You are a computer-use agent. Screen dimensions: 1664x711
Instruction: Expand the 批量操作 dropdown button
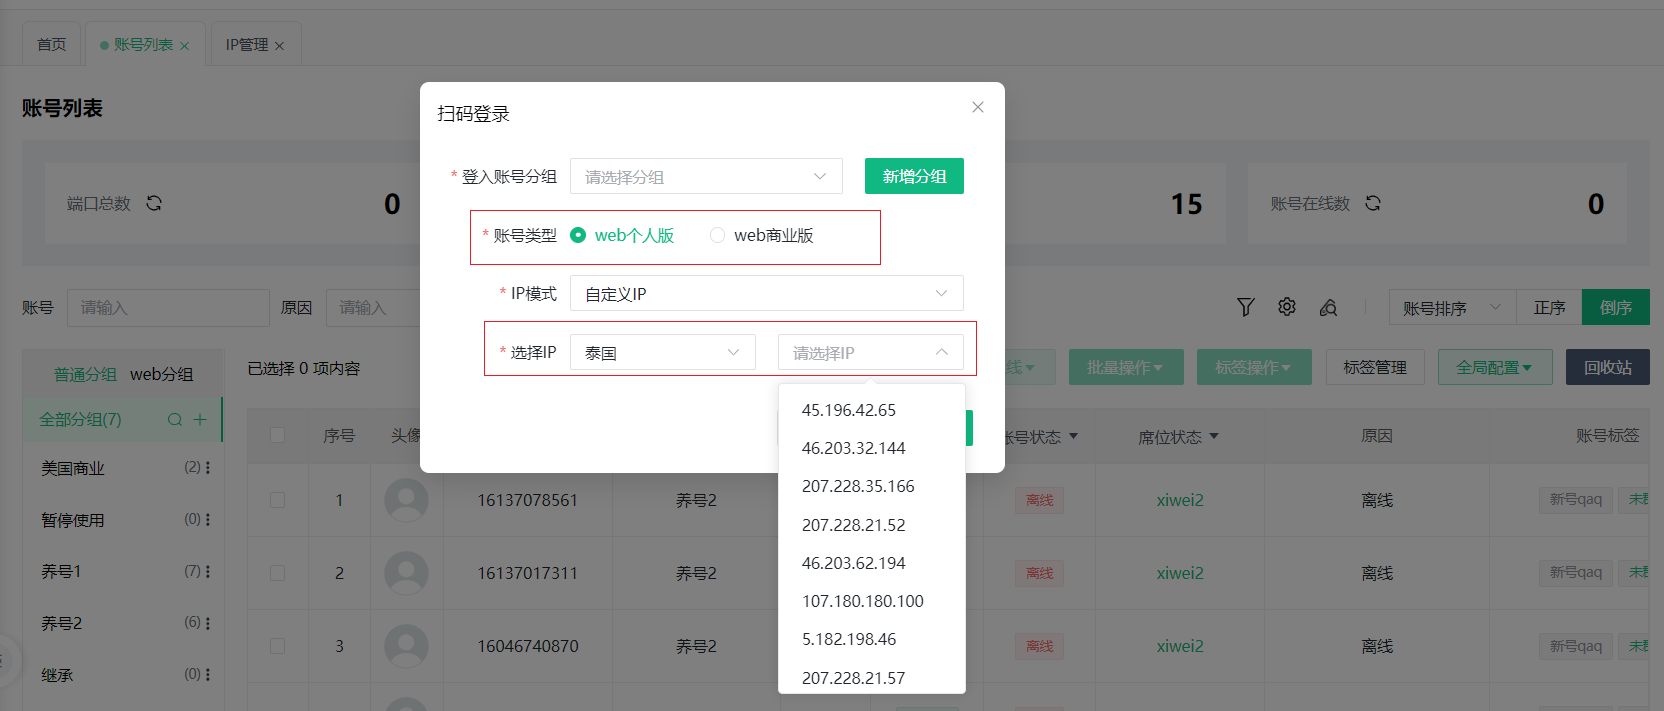pos(1126,367)
